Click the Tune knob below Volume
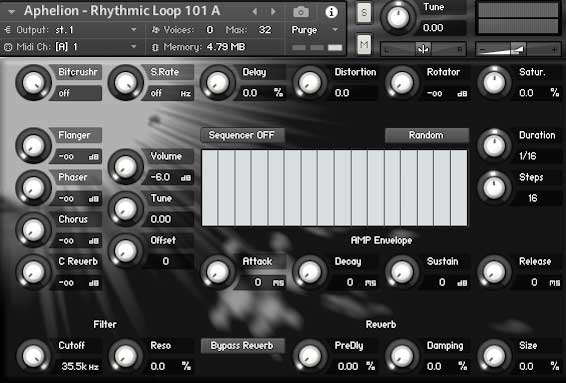566x383 pixels. click(126, 209)
